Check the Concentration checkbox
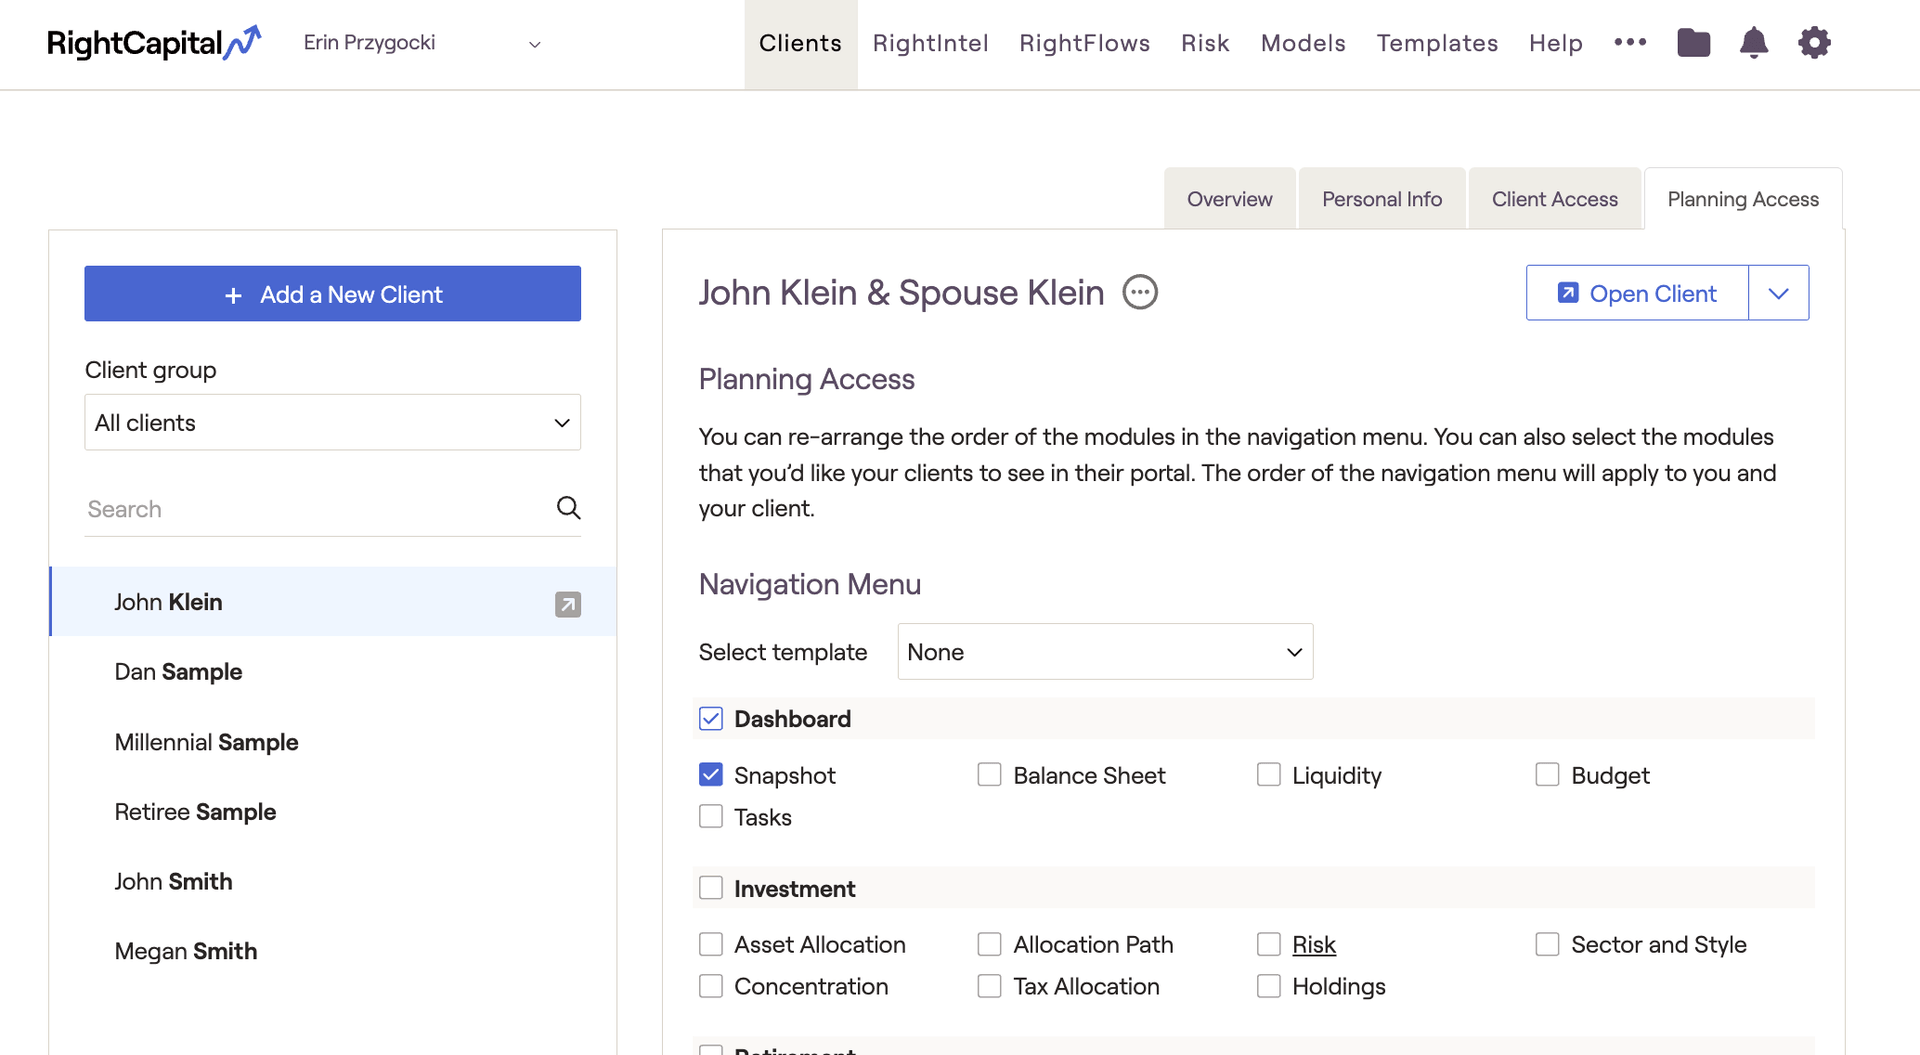 (711, 986)
